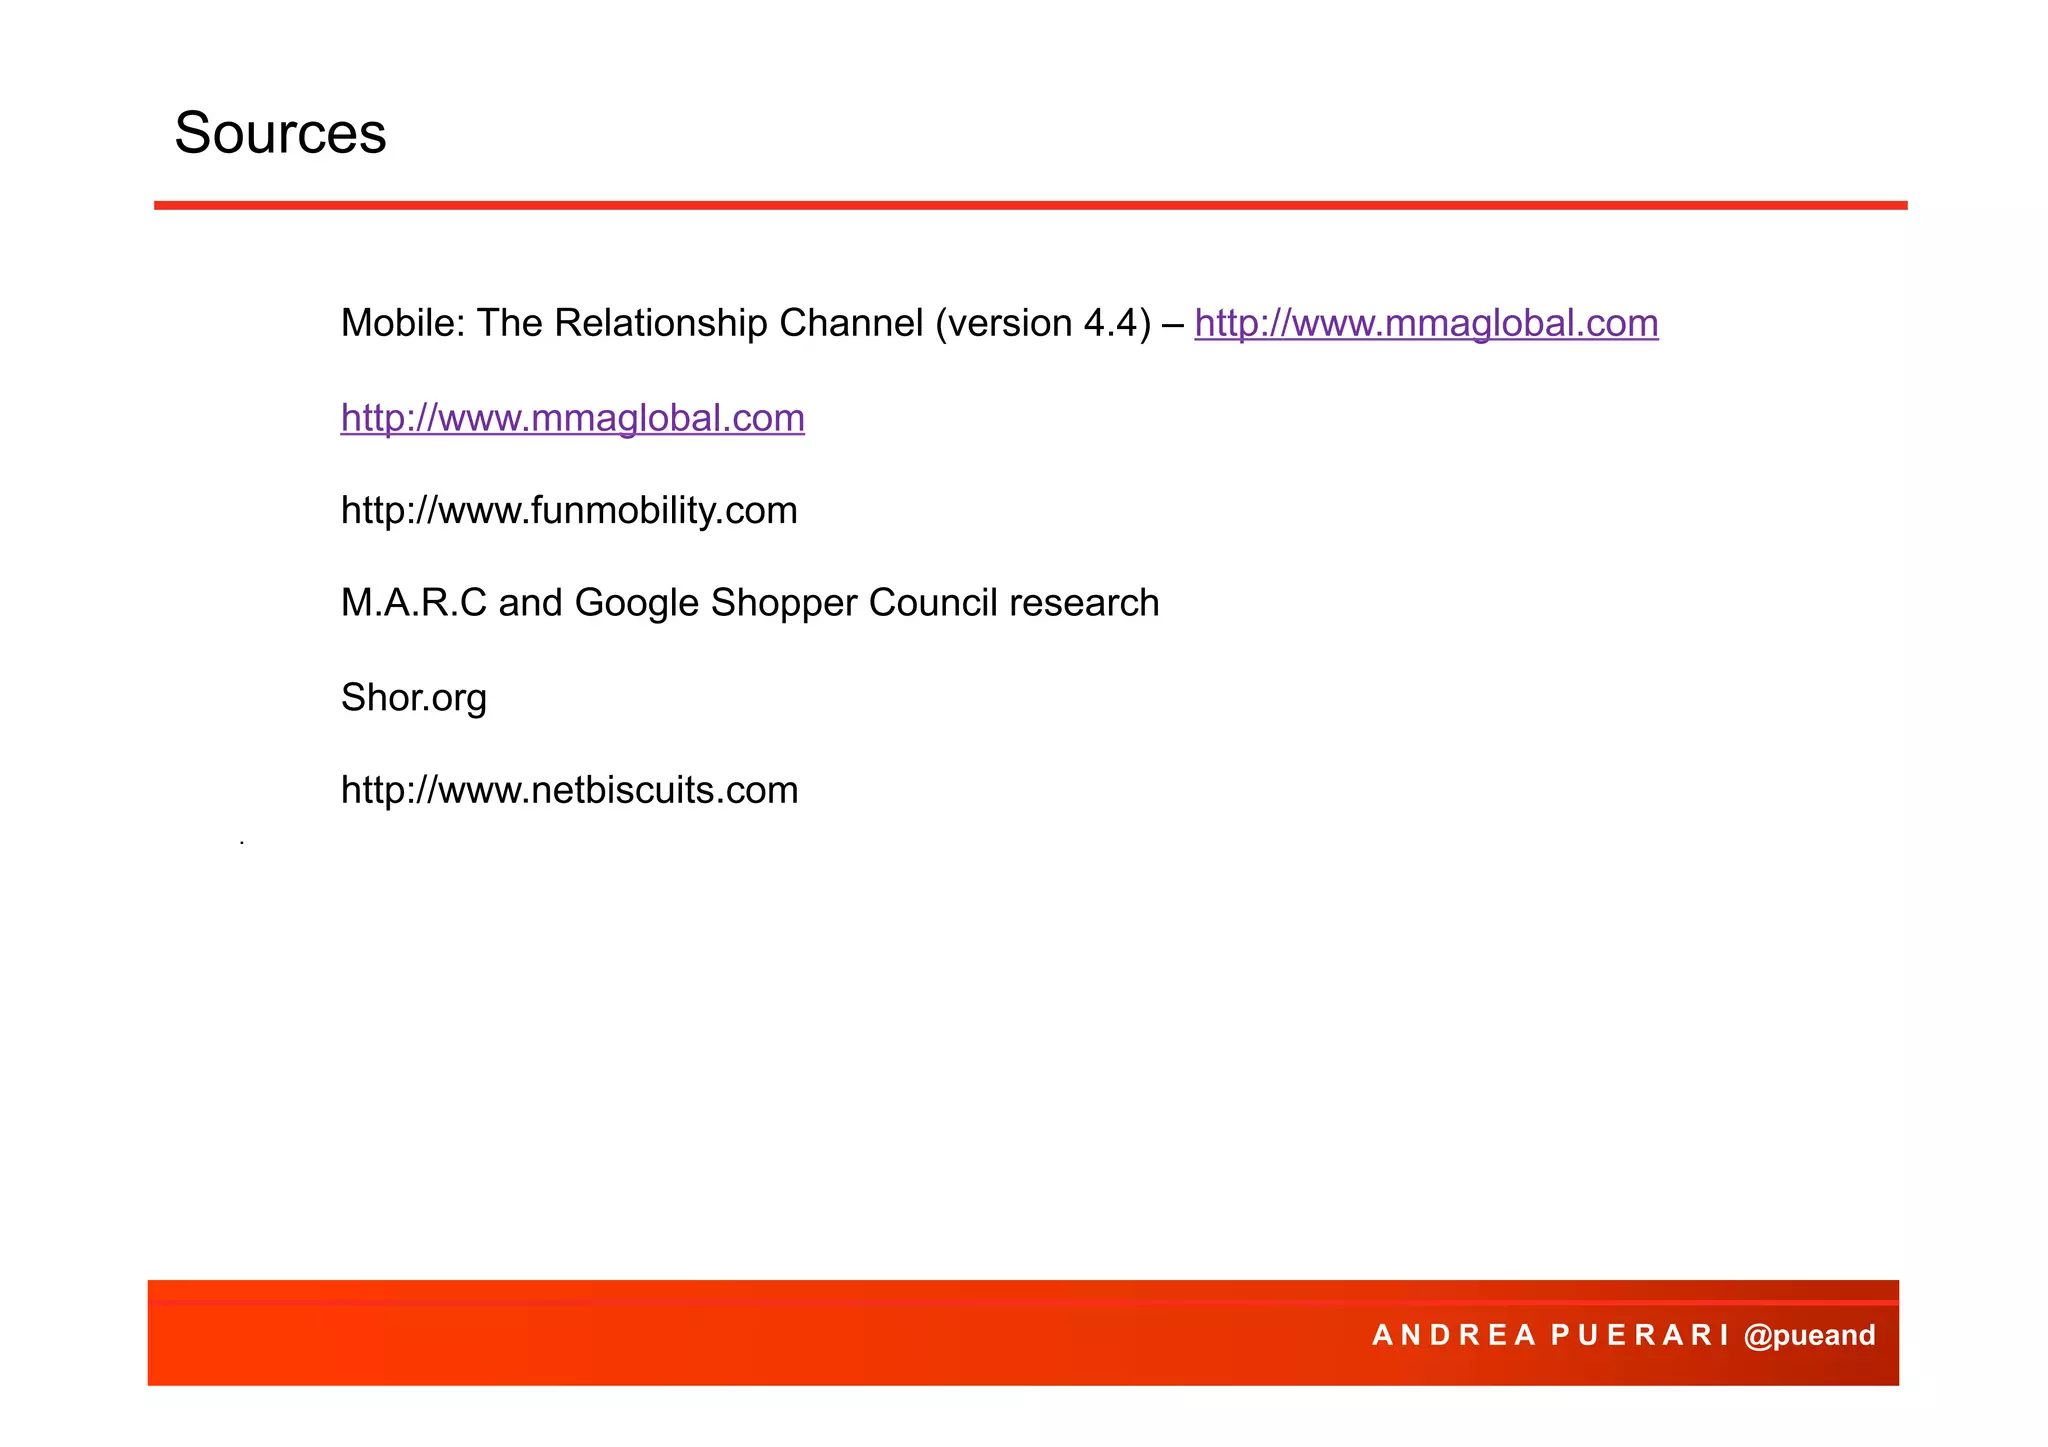Open the mmaglobal.com link after version 4.4
This screenshot has width=2048, height=1447.
click(1426, 323)
